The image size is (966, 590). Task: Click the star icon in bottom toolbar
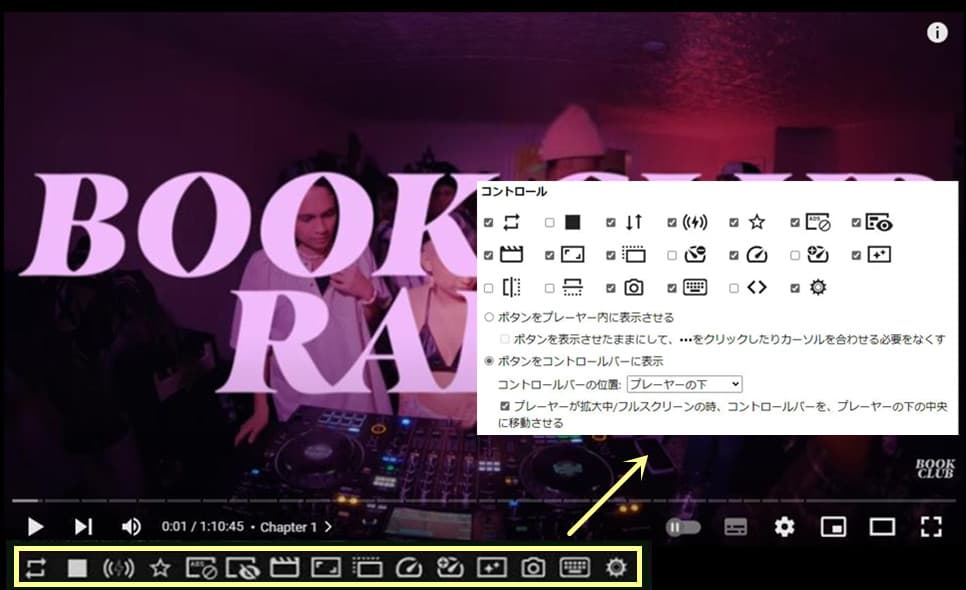(160, 567)
